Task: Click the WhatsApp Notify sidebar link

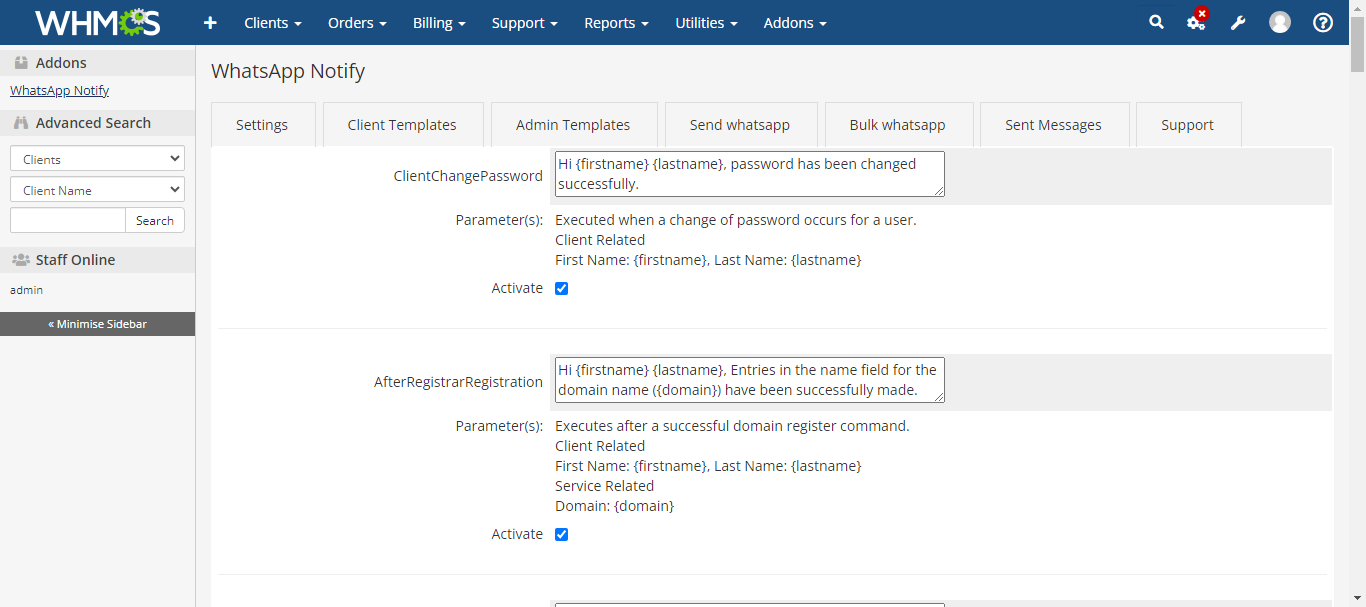Action: (60, 90)
